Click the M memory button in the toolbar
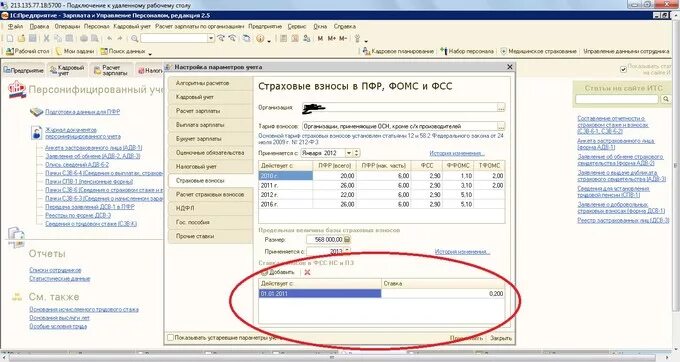Viewport: 680px width, 362px height. (x=320, y=39)
